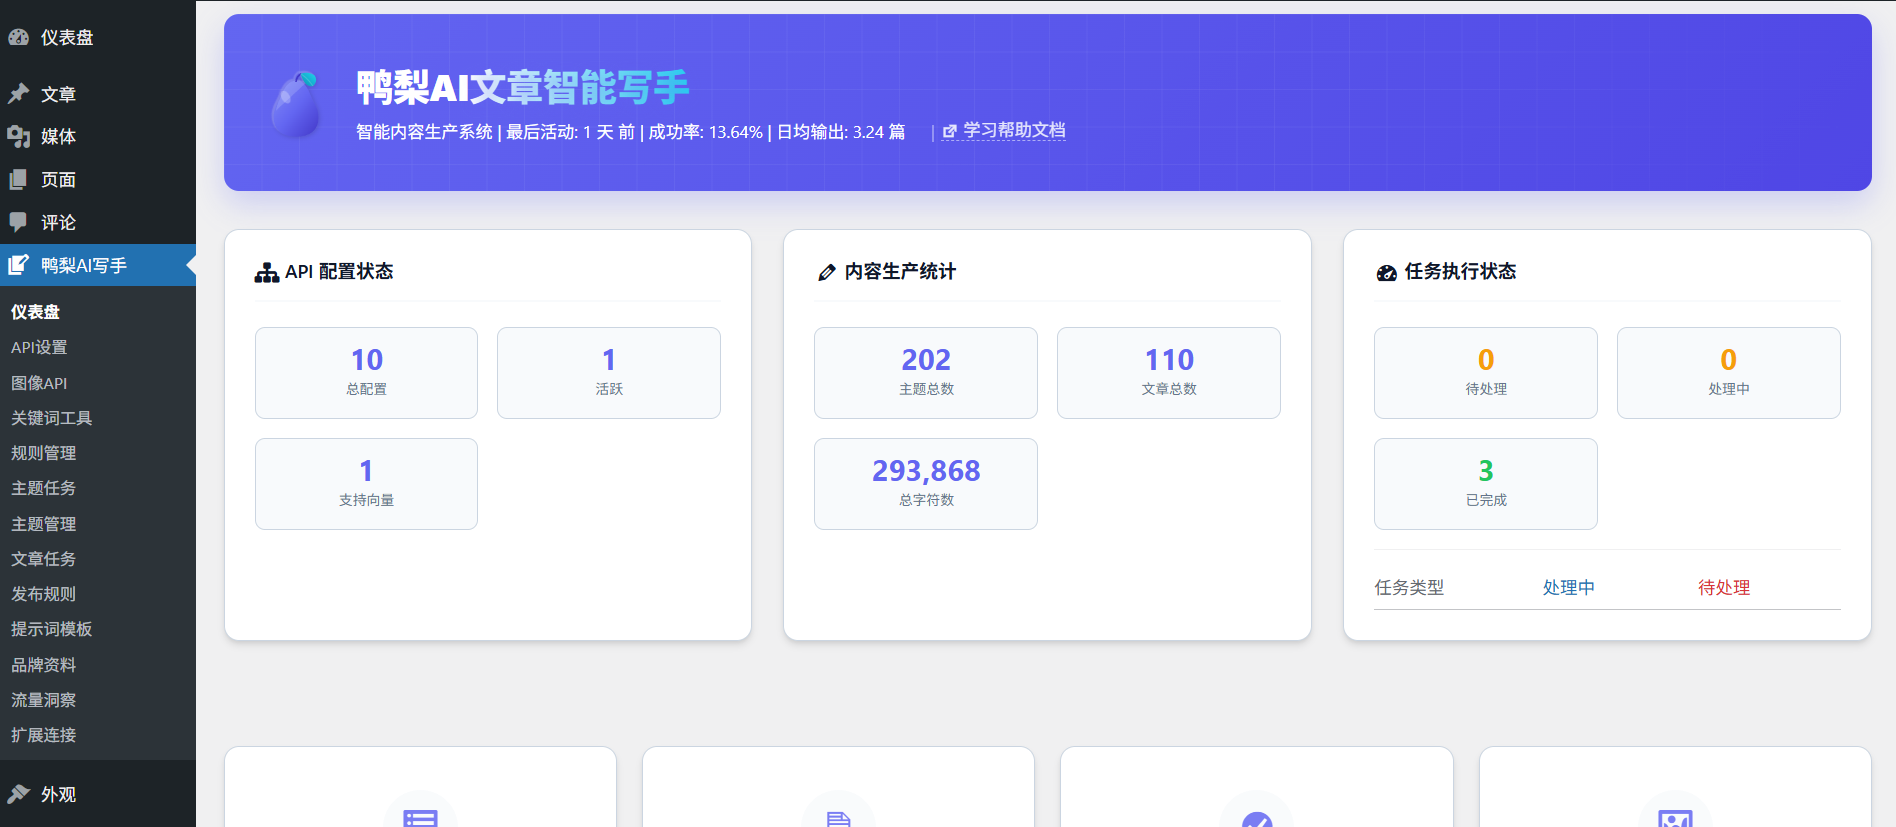
Task: Click the pushpin icon beside 文章
Action: coord(19,93)
